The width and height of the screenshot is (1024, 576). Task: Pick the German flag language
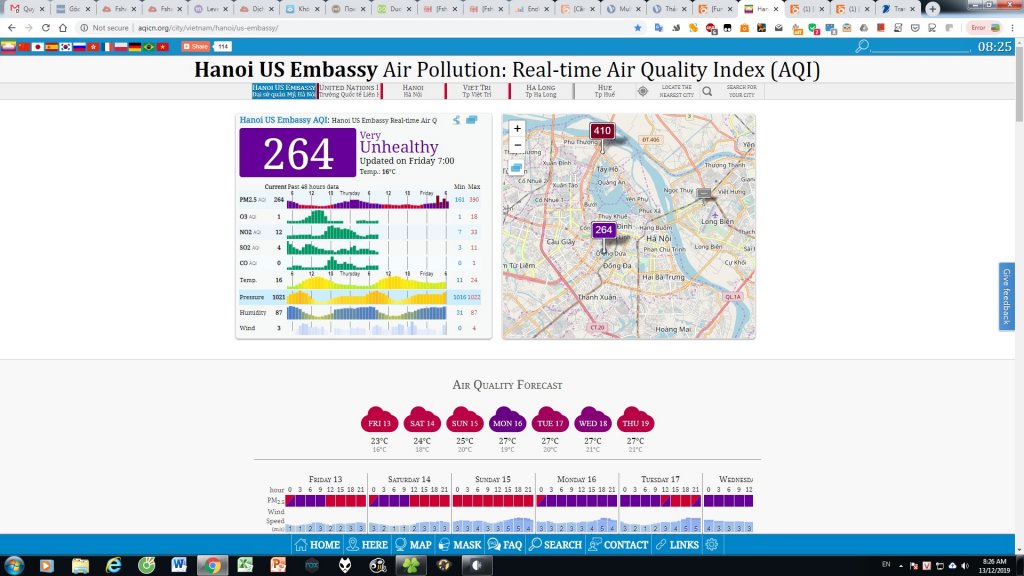tap(135, 46)
